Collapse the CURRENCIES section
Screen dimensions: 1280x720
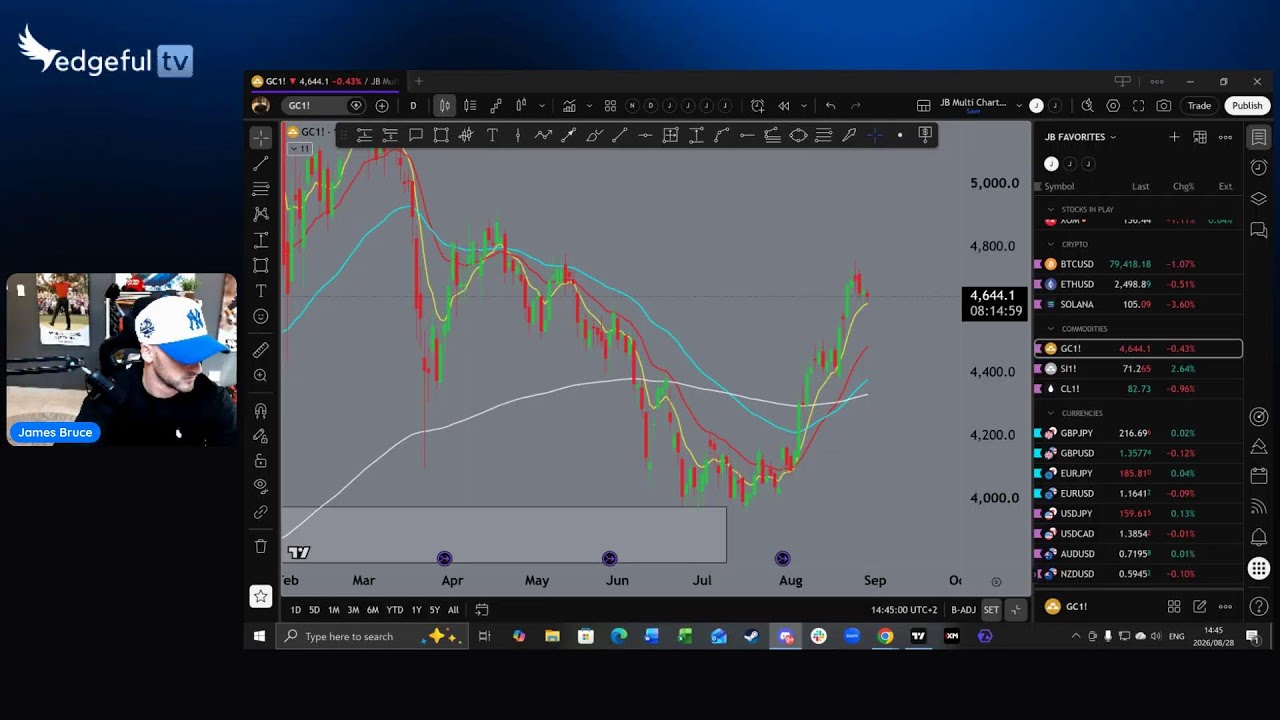point(1051,413)
